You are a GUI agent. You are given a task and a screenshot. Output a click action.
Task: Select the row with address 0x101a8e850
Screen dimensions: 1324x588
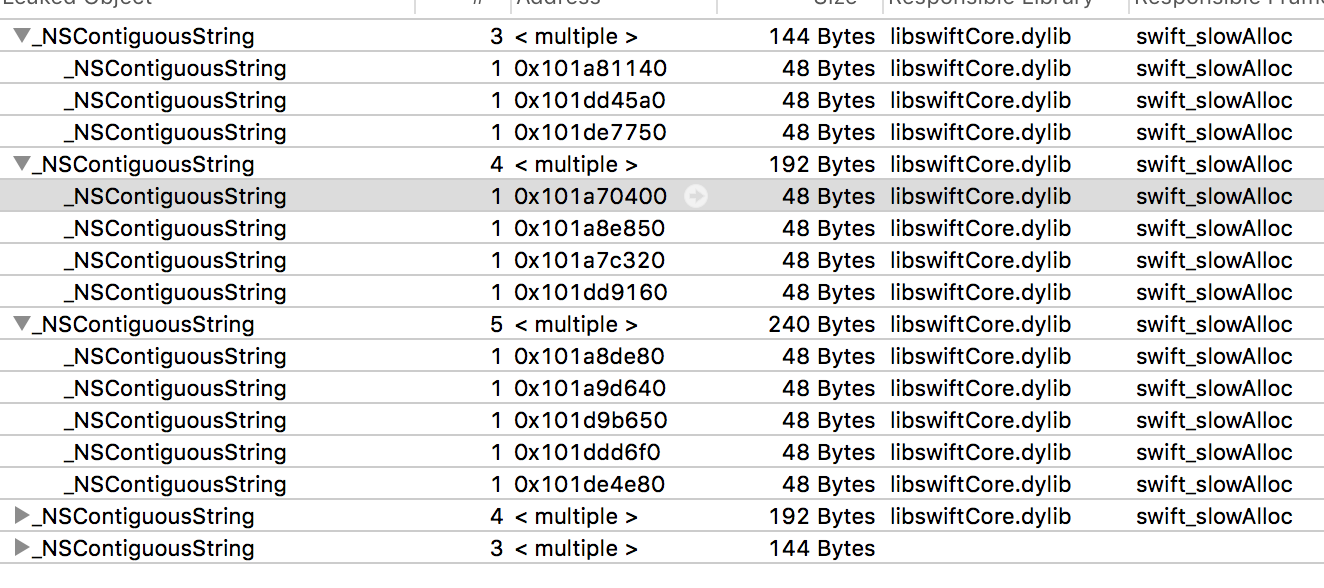662,229
